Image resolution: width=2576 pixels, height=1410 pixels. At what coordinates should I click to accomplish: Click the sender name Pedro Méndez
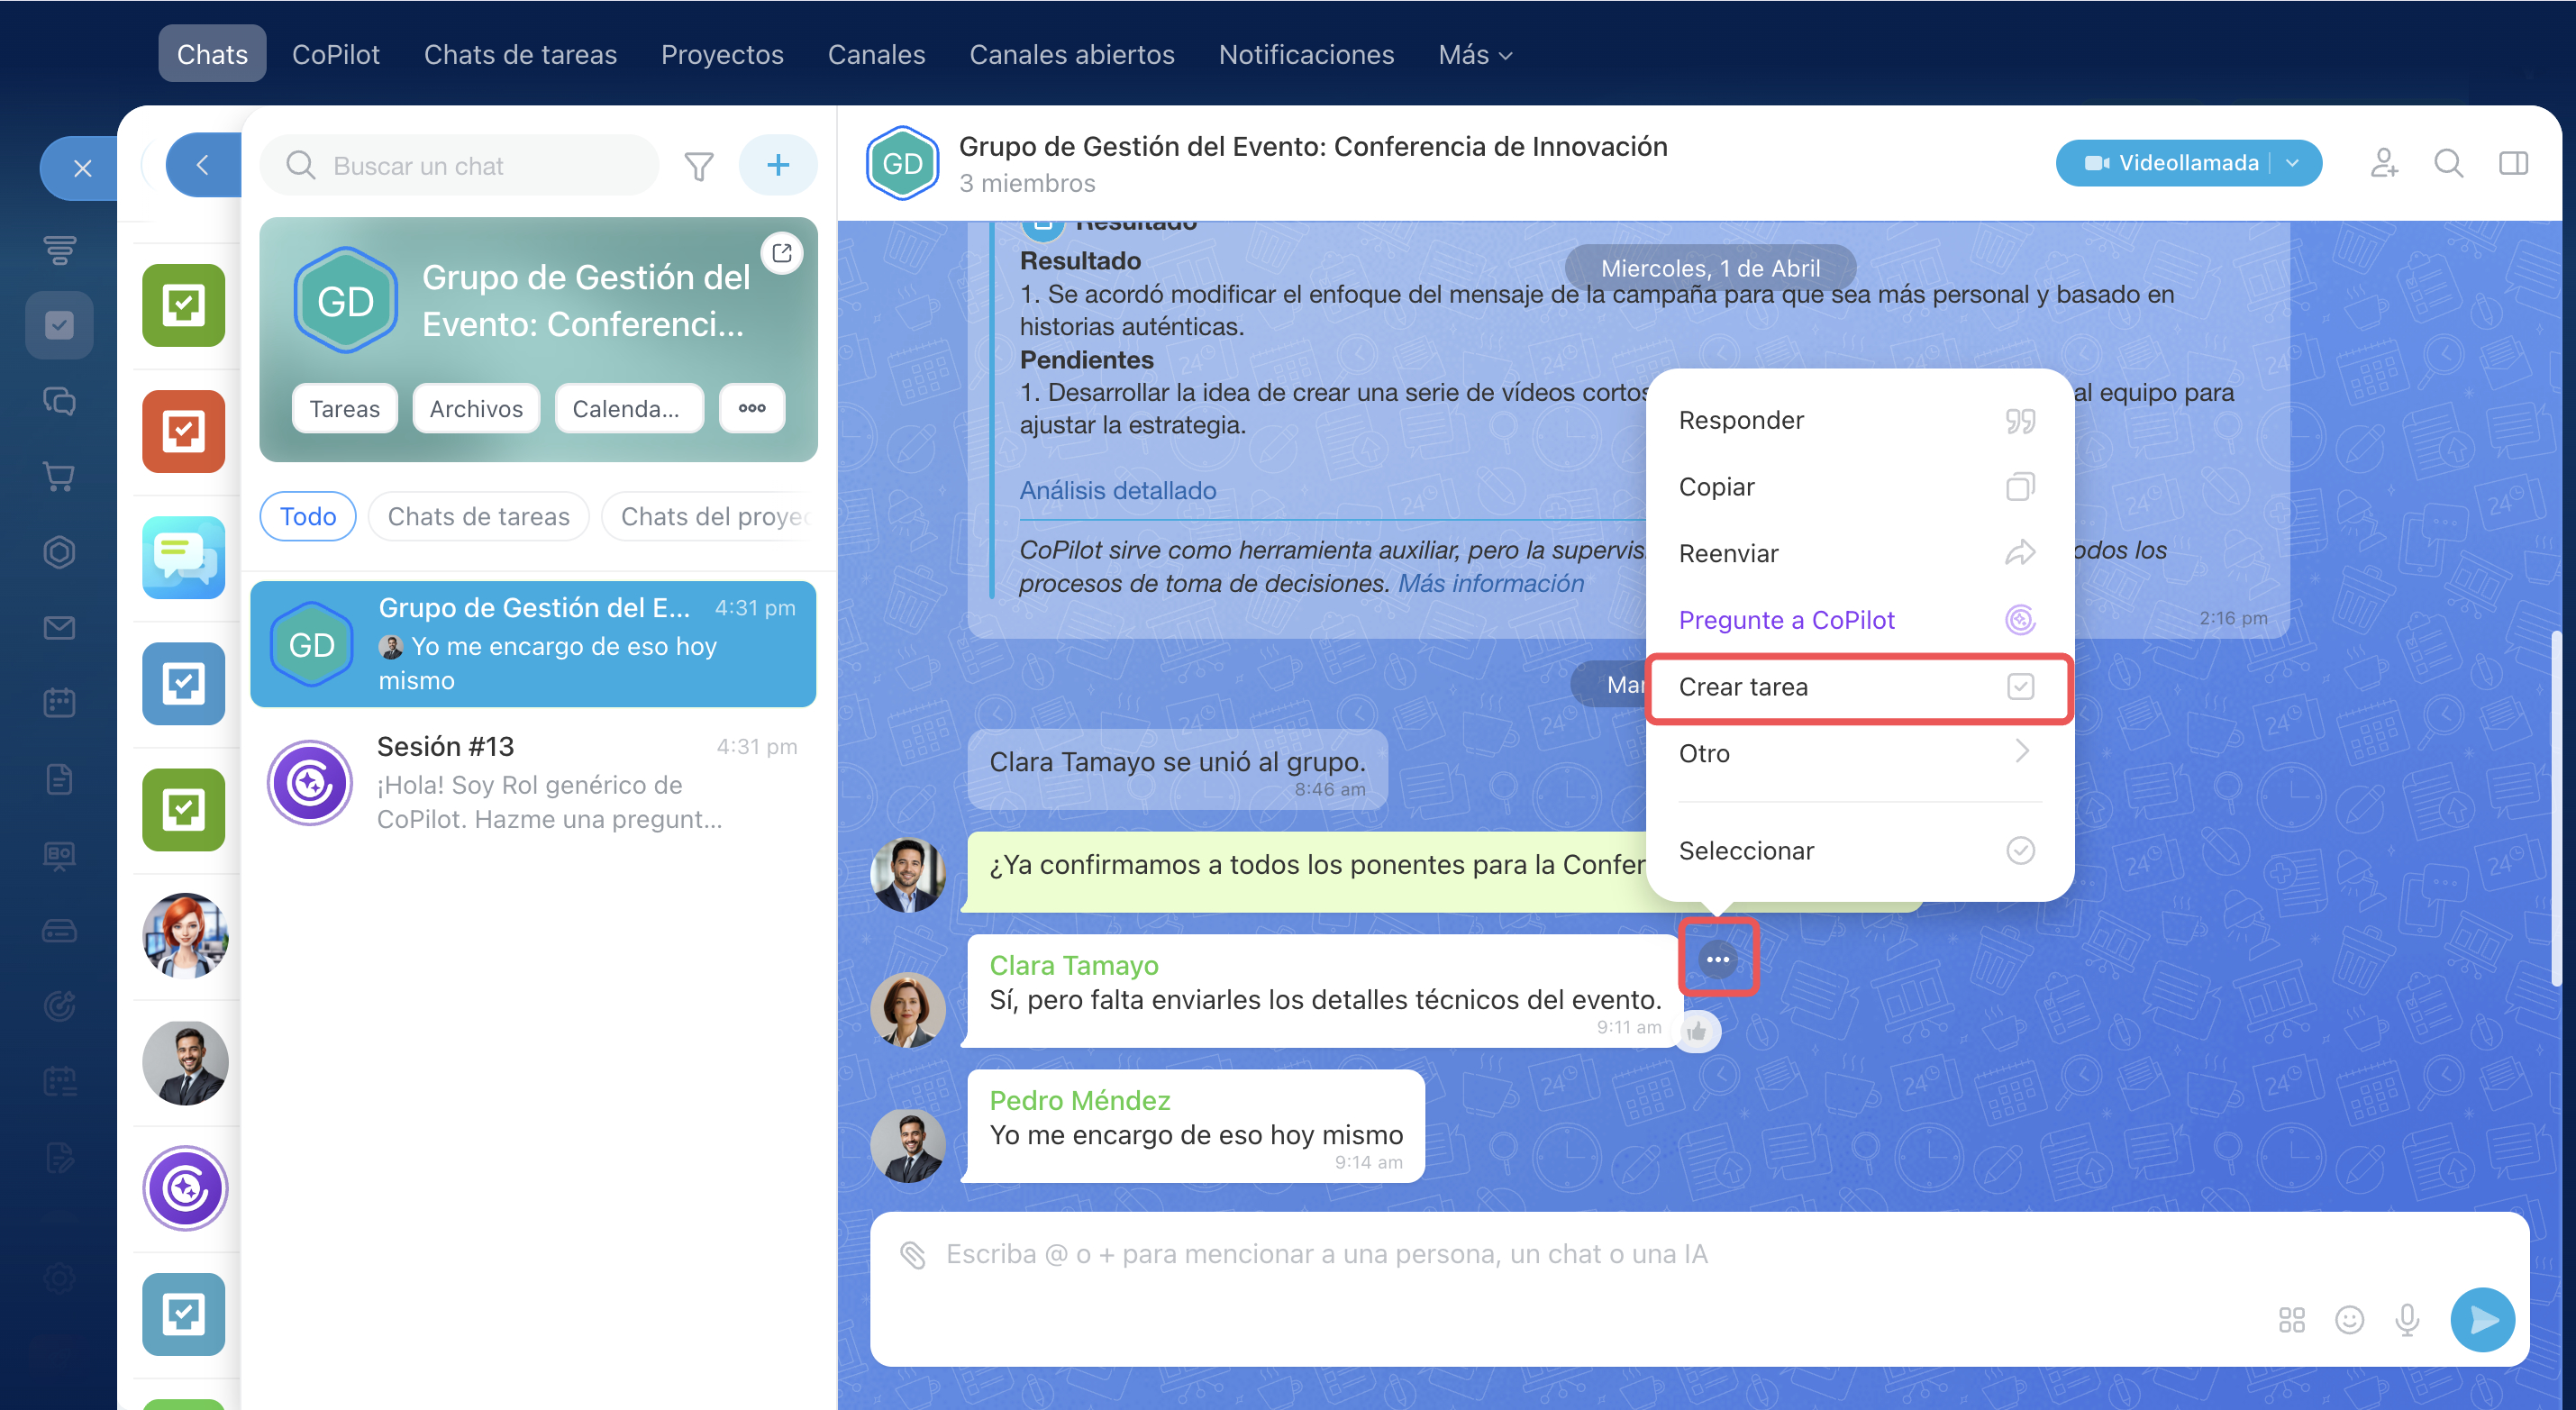click(x=1080, y=1100)
